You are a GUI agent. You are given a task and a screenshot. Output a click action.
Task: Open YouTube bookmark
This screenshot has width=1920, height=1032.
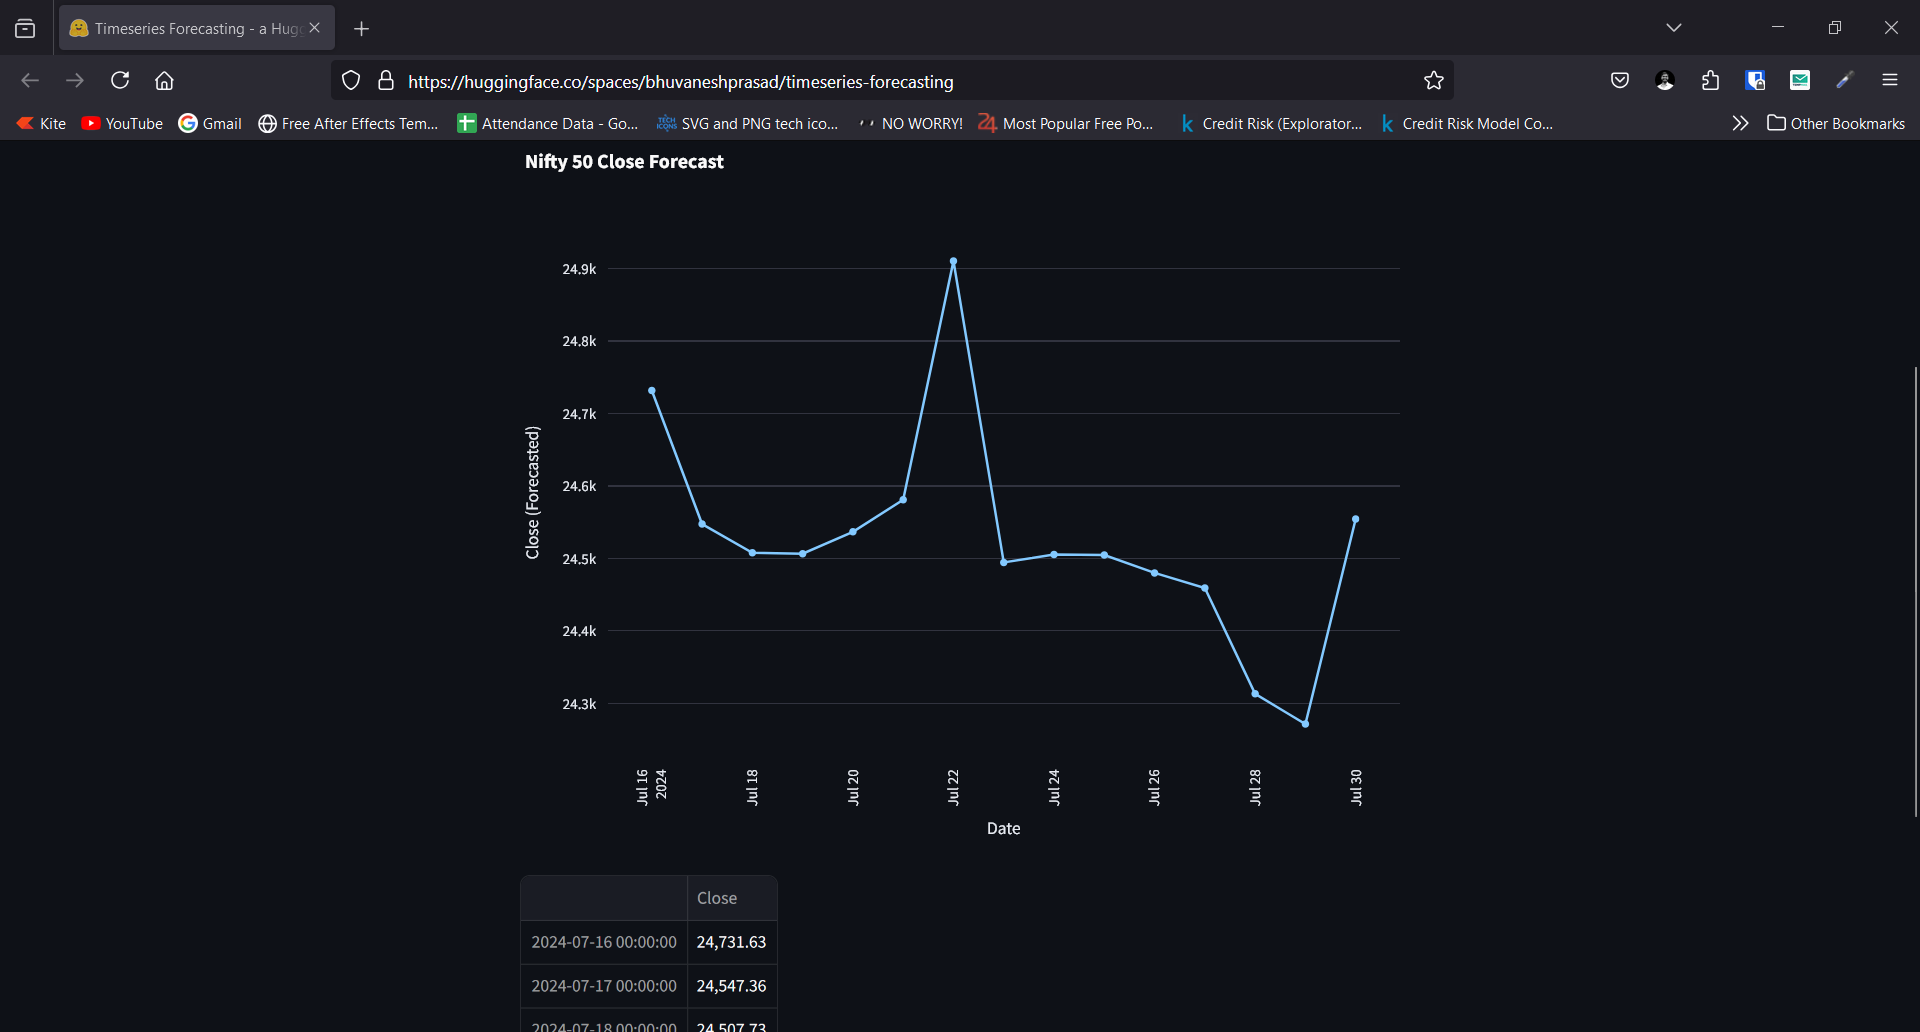[x=122, y=124]
